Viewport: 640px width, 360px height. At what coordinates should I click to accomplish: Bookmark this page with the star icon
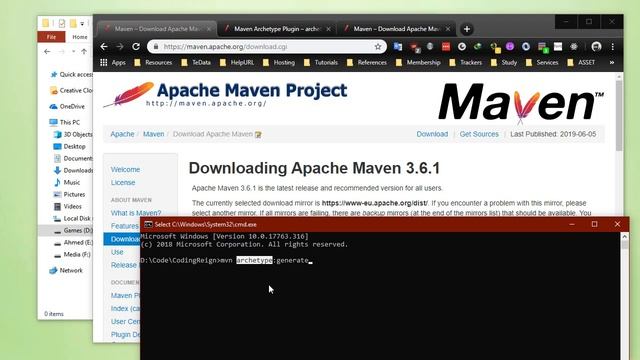point(378,47)
